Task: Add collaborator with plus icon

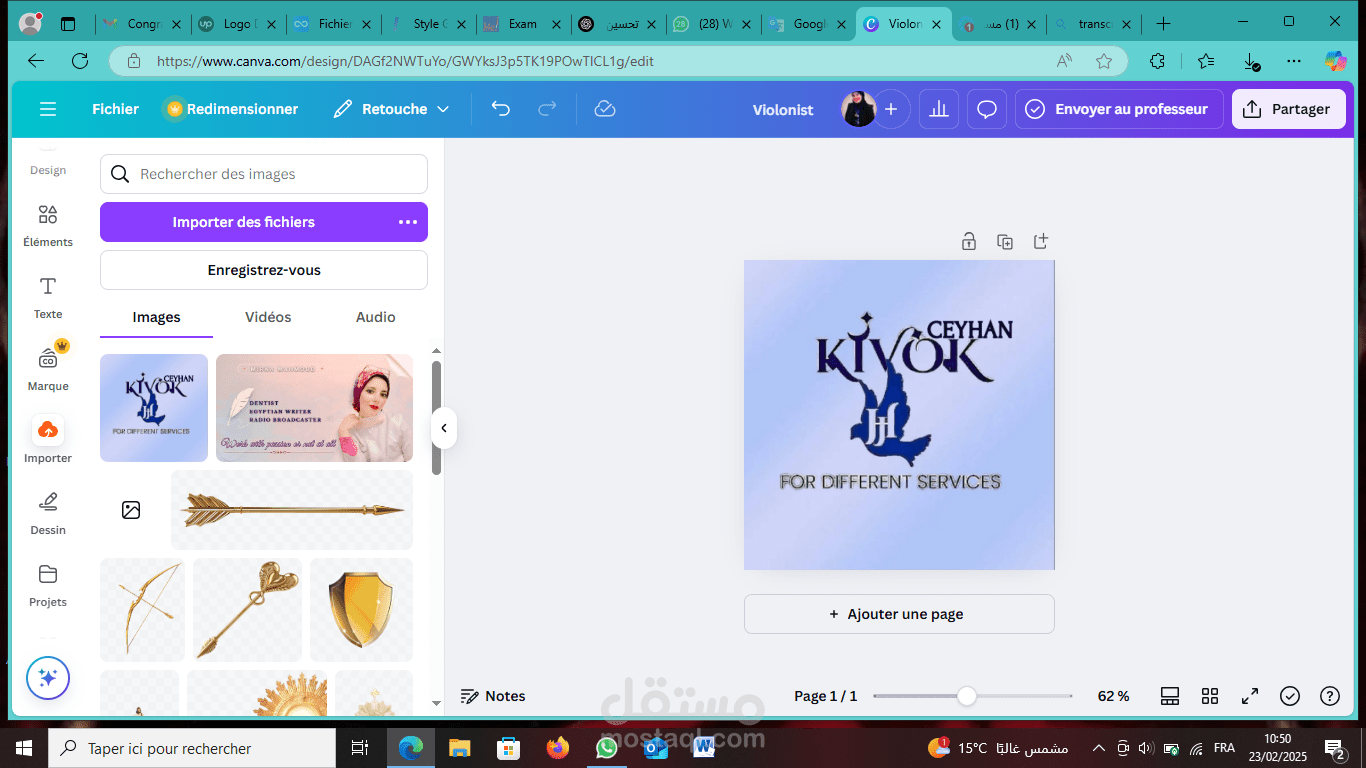Action: pos(891,109)
